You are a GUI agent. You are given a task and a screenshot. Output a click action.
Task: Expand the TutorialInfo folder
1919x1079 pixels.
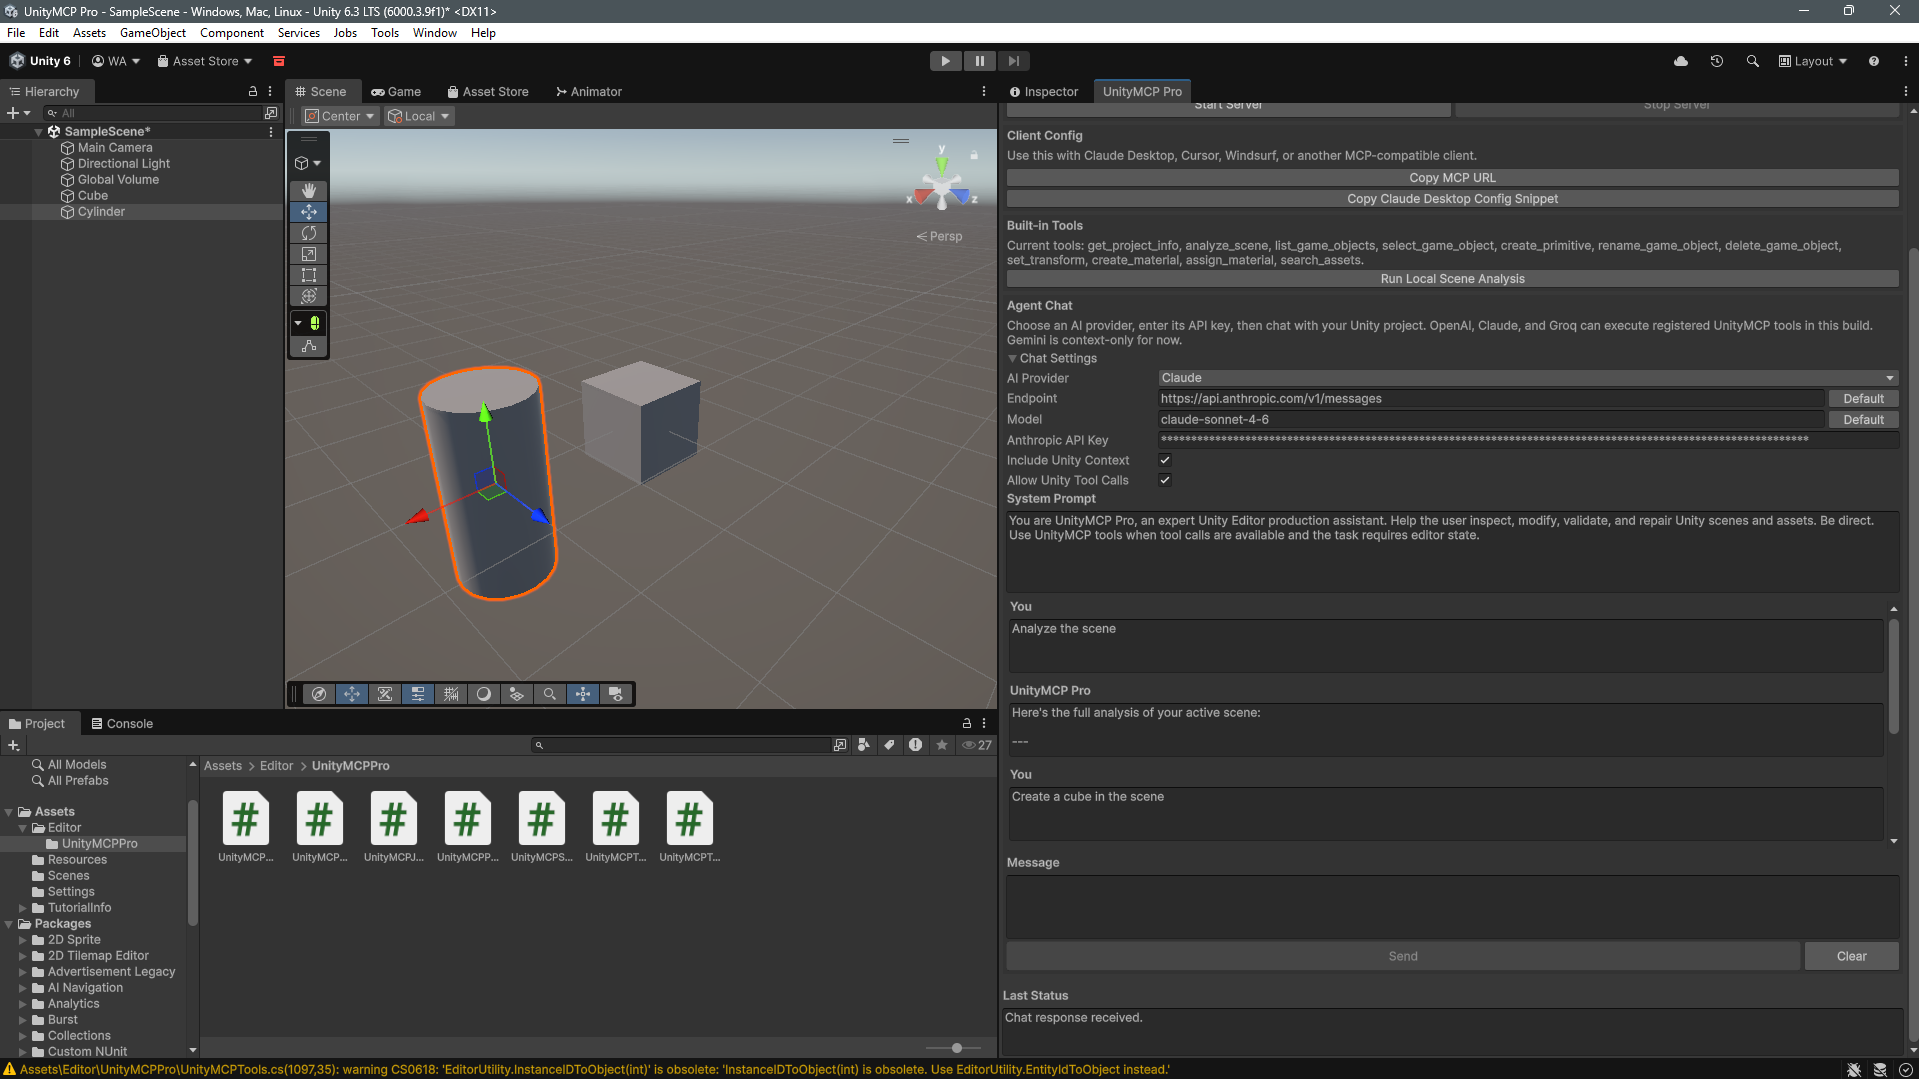pos(23,908)
